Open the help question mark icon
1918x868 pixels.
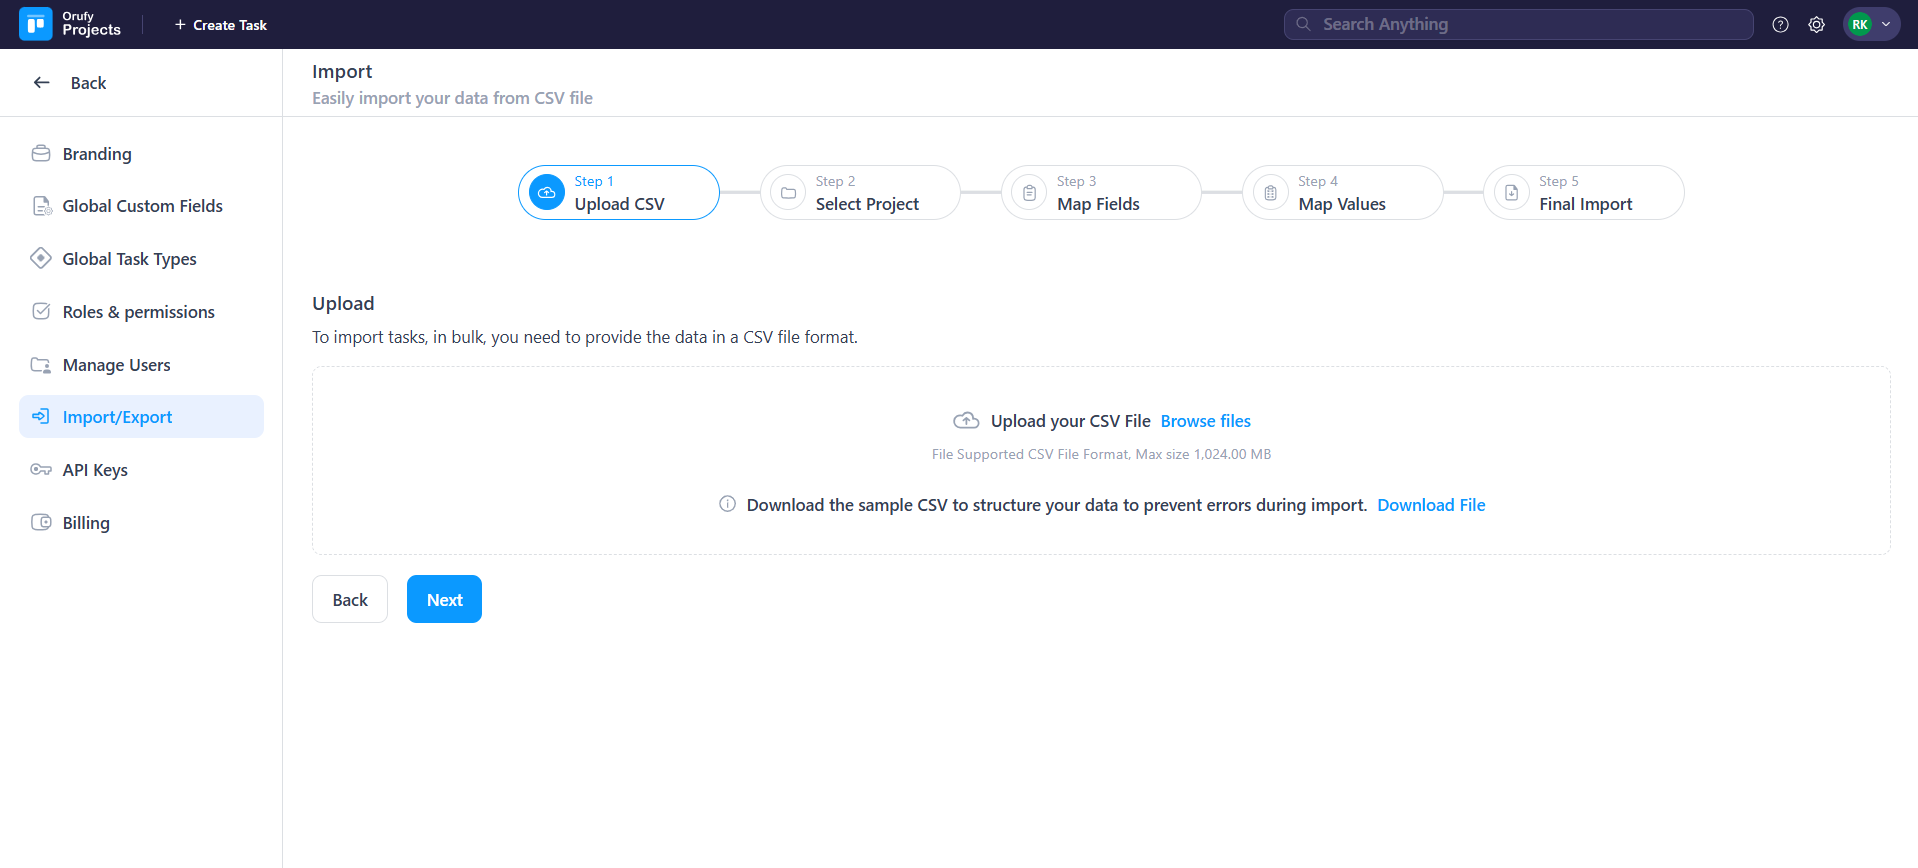(1780, 25)
